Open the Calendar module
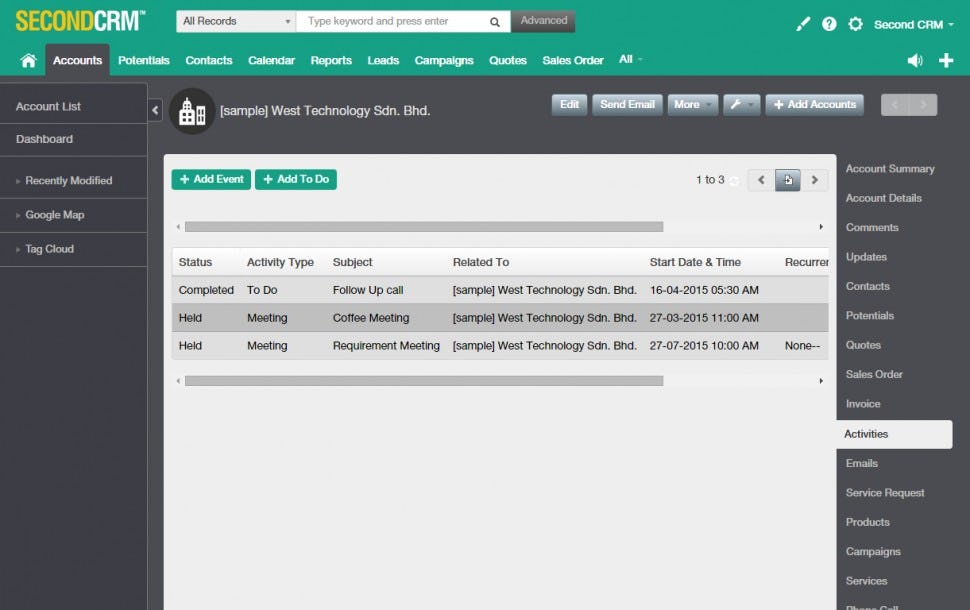The image size is (970, 610). (x=271, y=60)
